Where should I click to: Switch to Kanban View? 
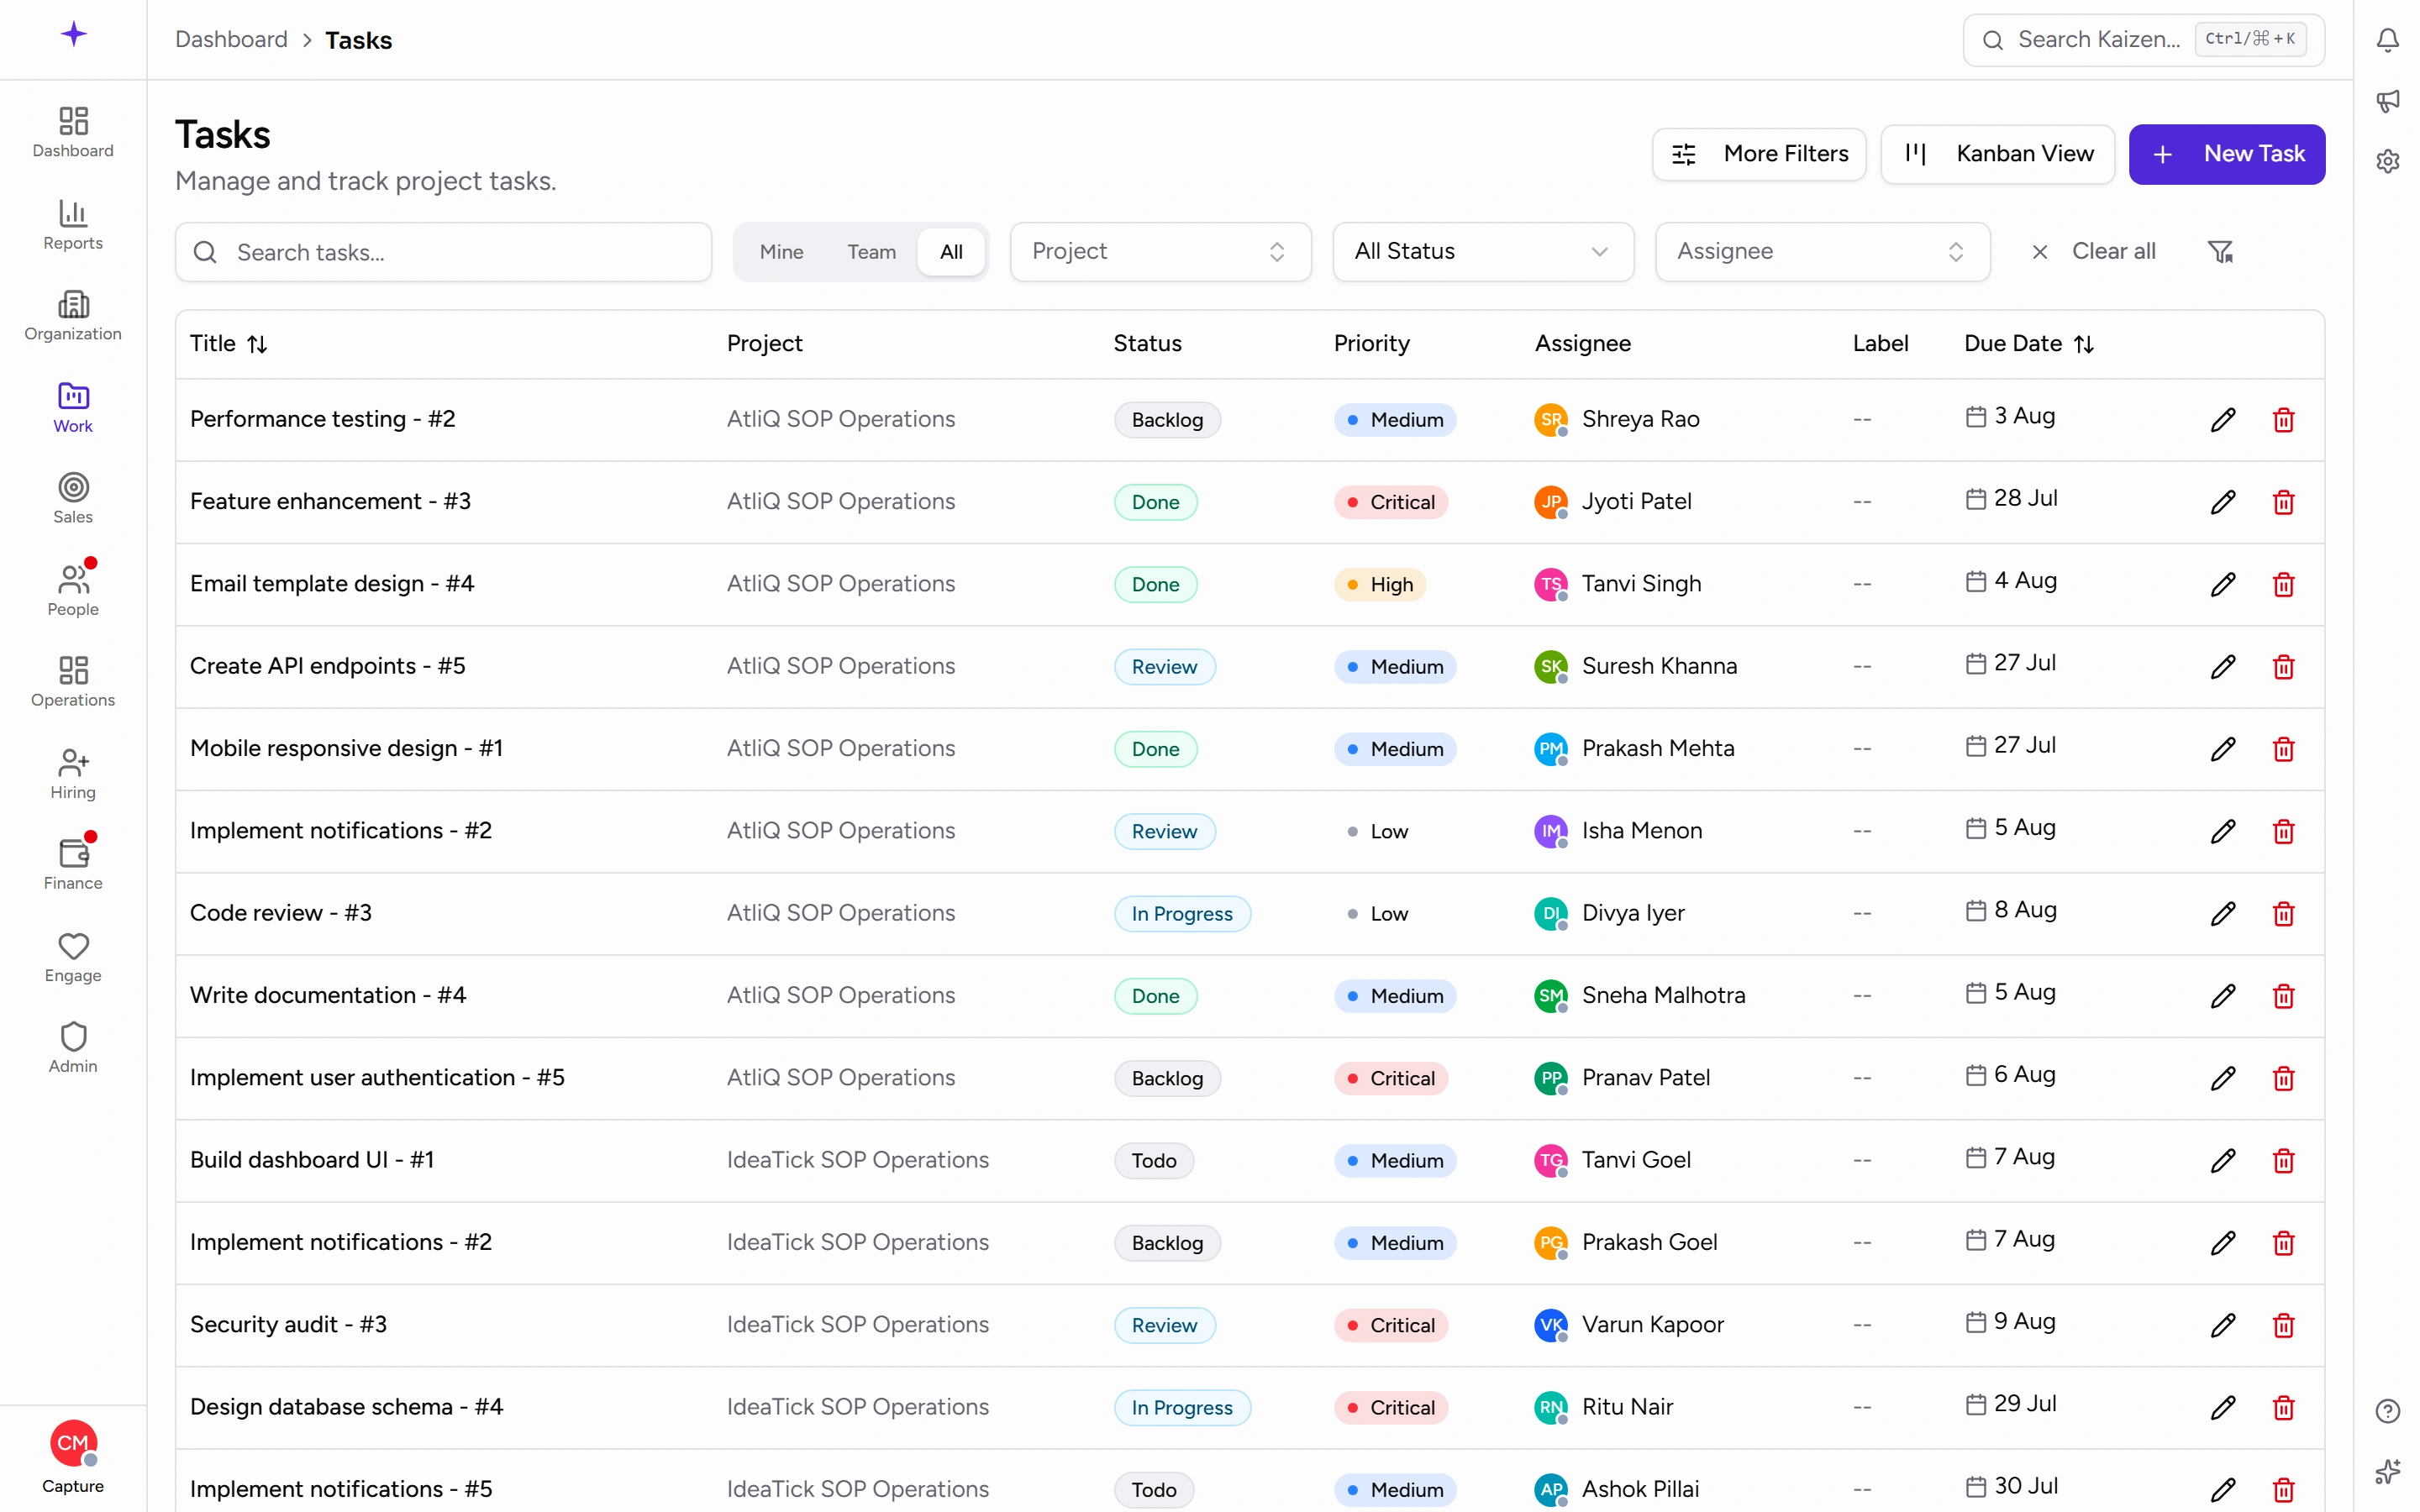coord(1997,154)
